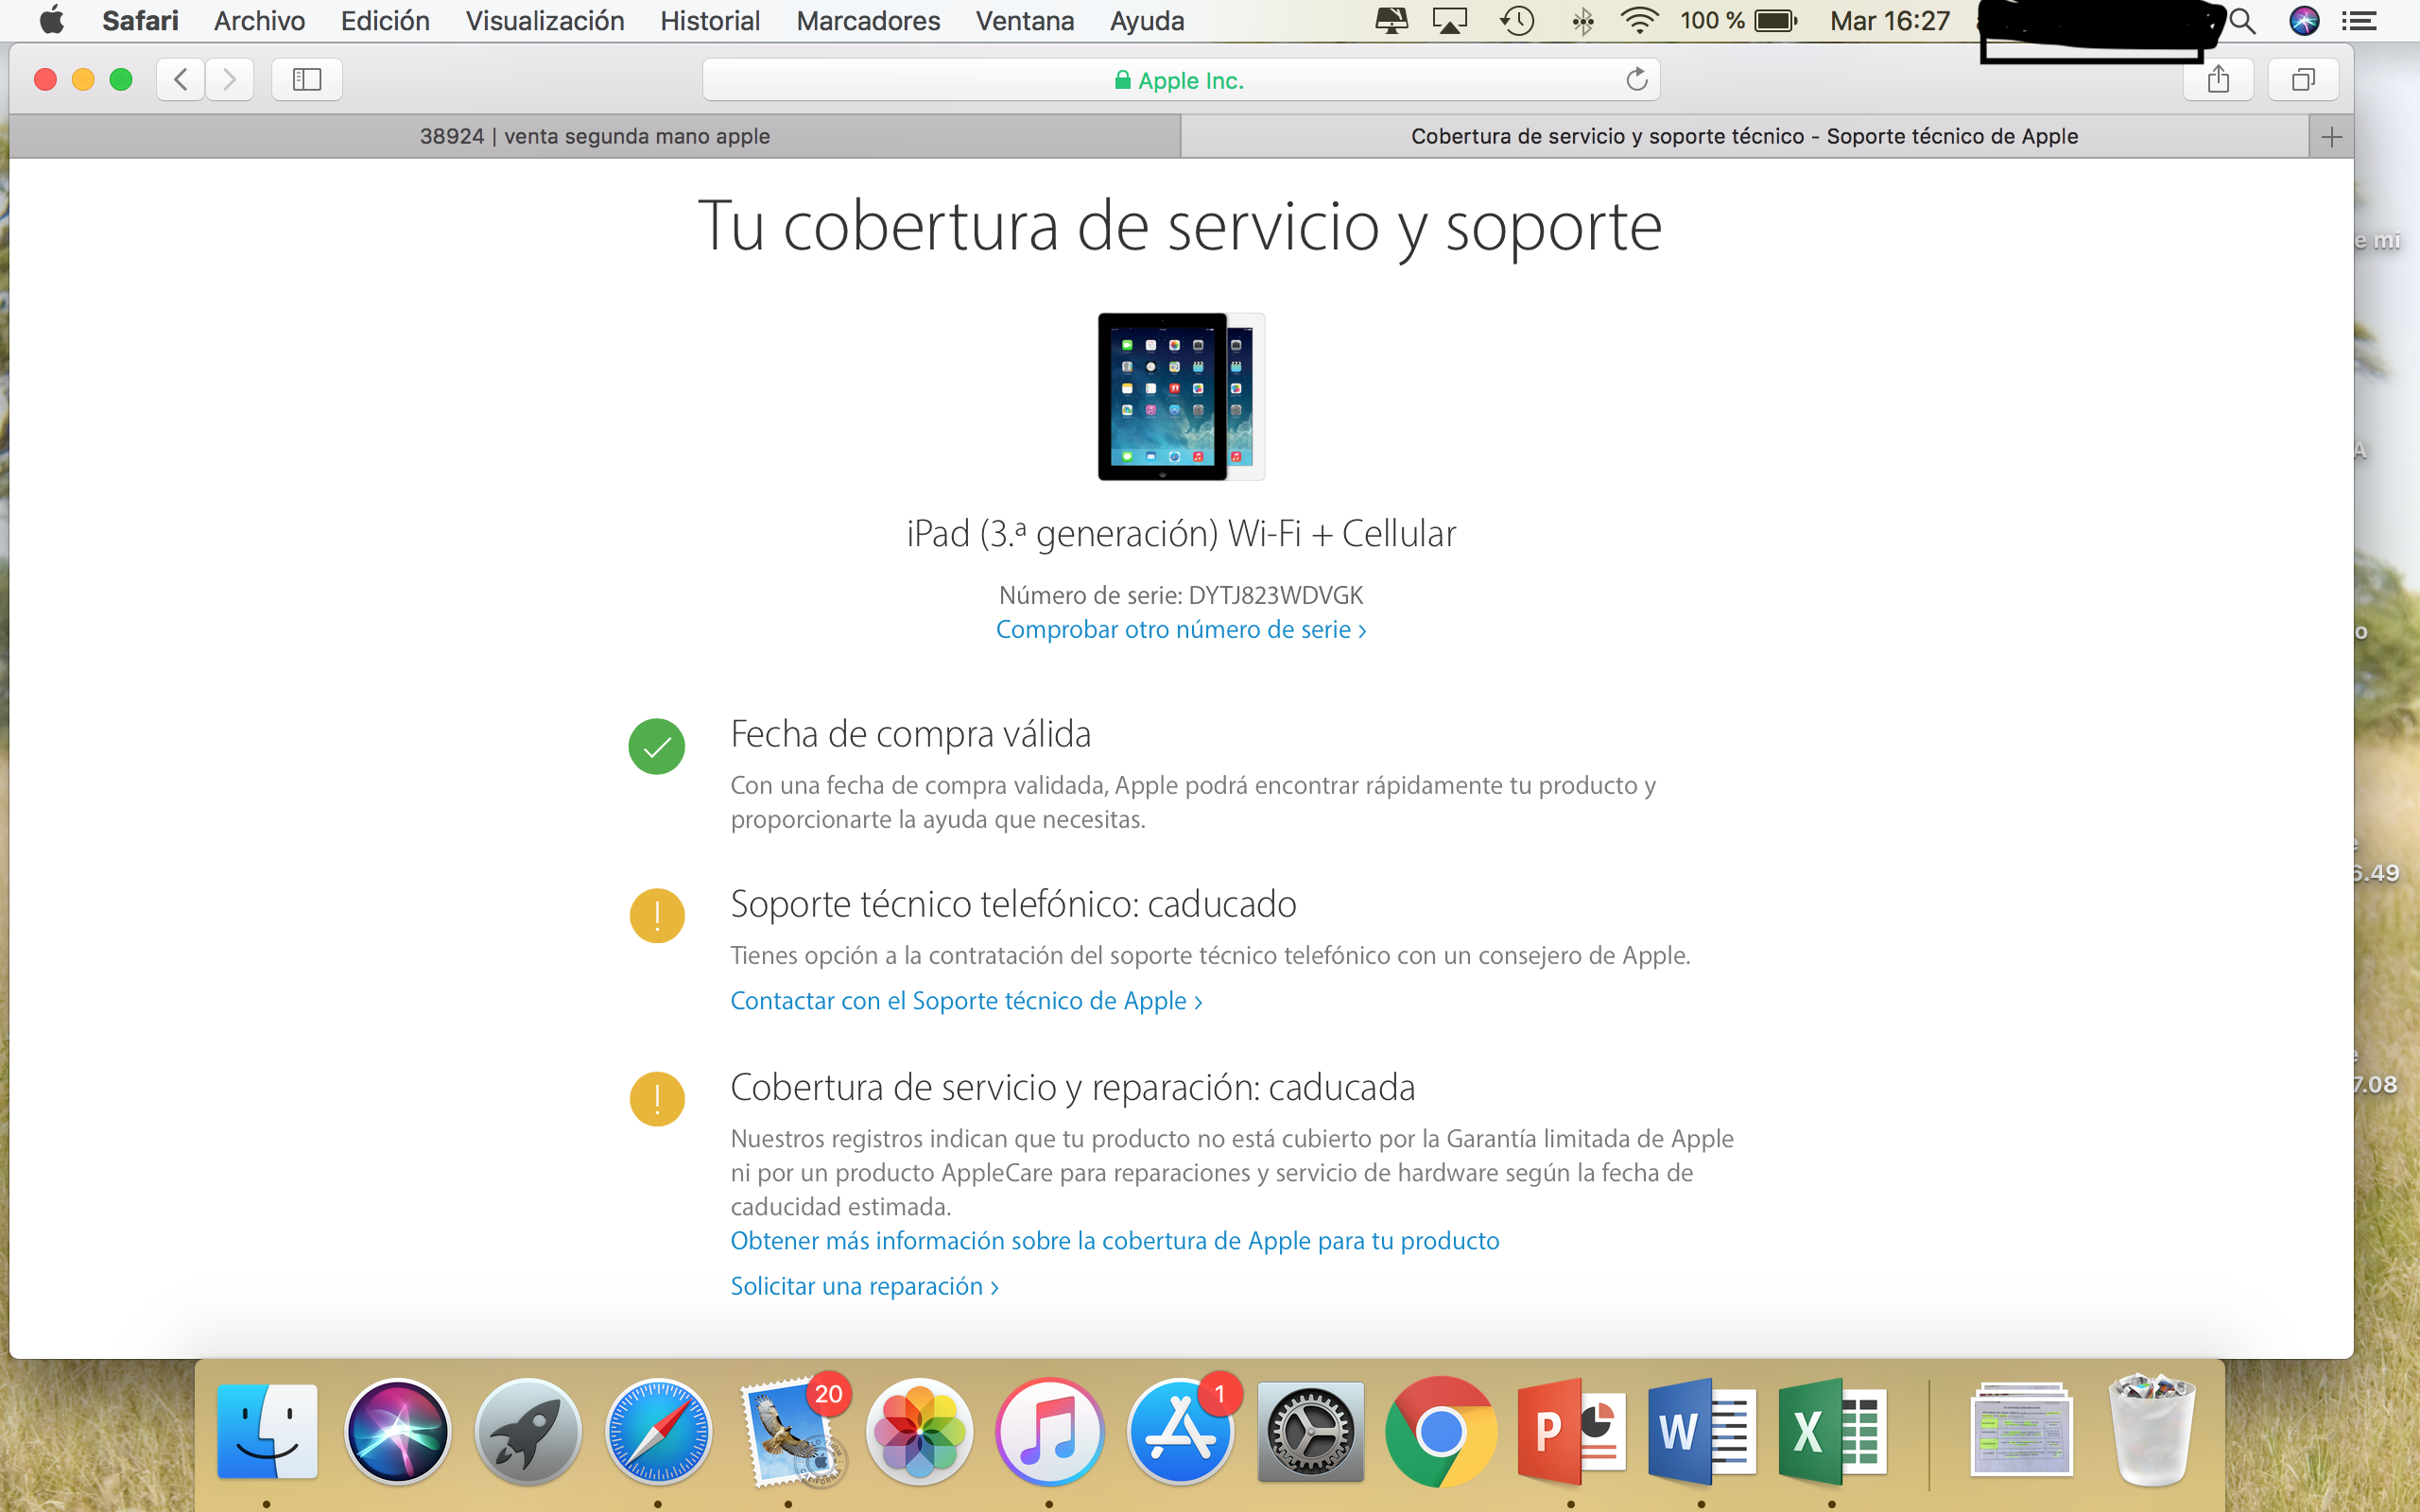Click the Siri icon in menu bar
This screenshot has width=2420, height=1512.
(2304, 21)
